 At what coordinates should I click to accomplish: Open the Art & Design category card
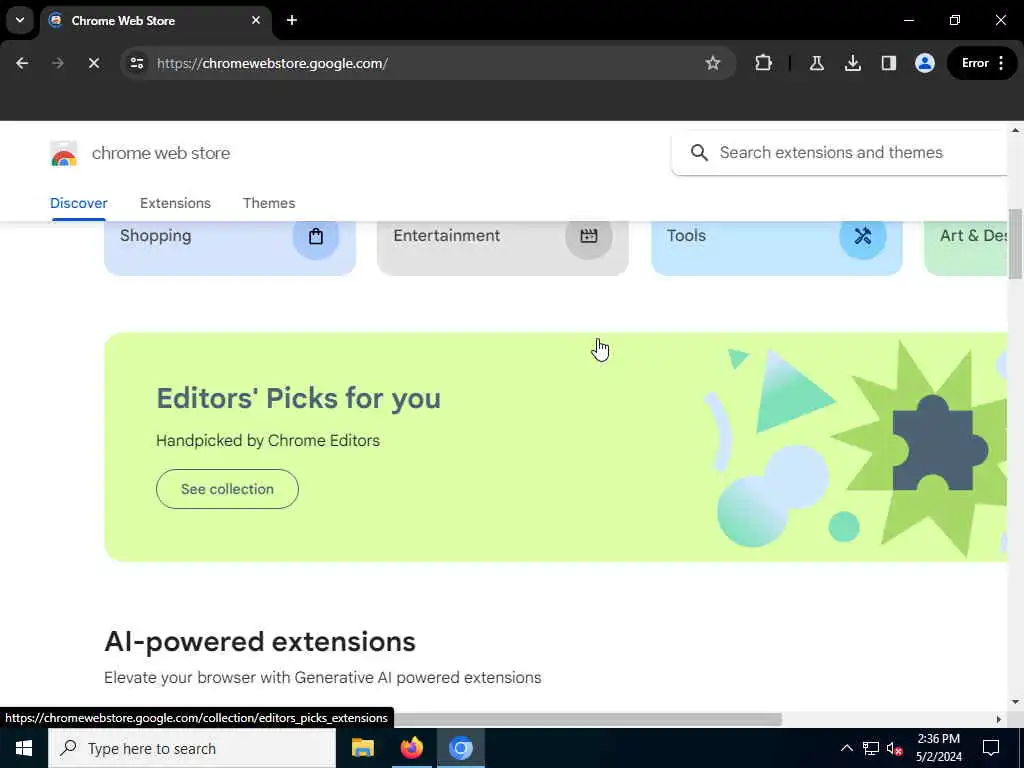tap(966, 247)
